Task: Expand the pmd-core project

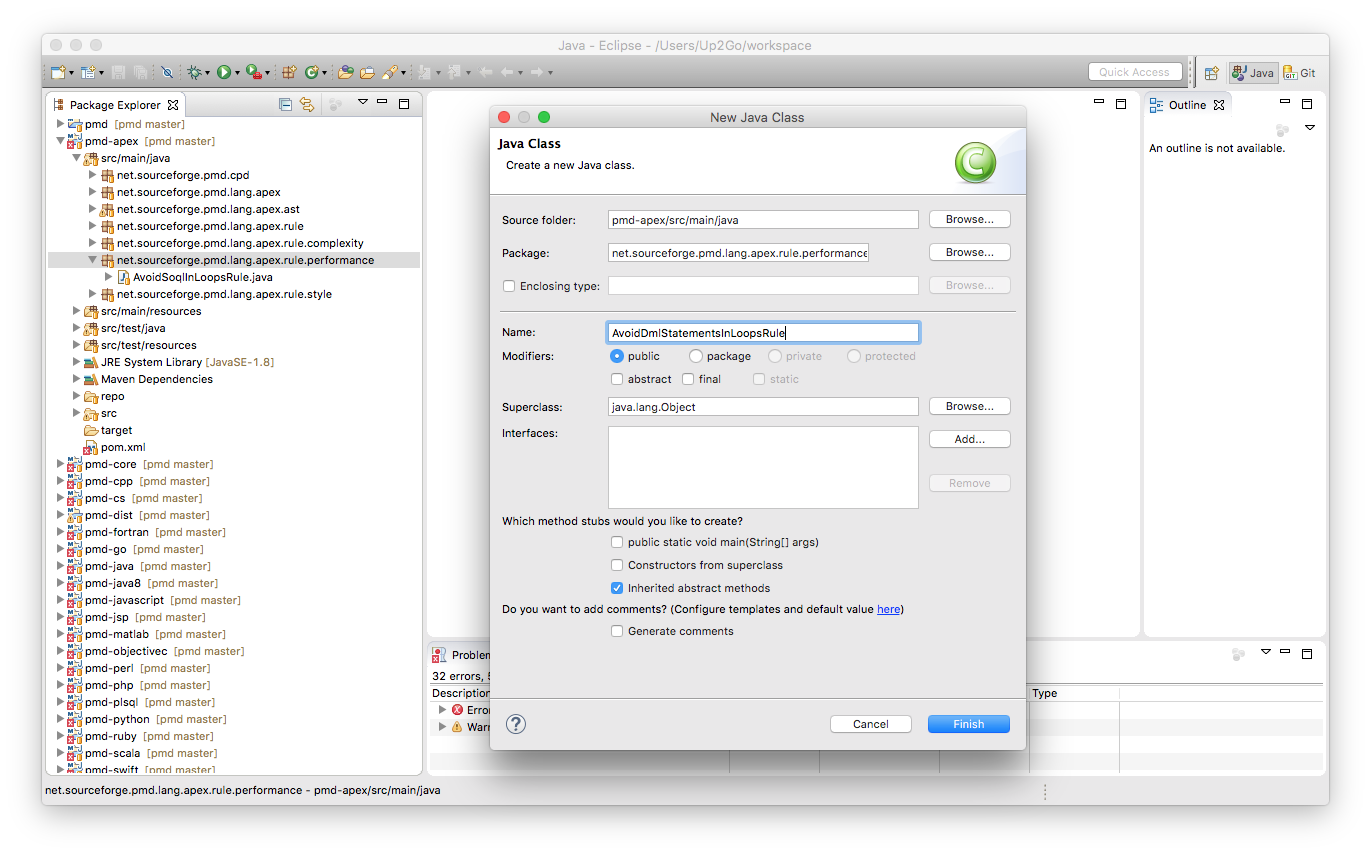Action: click(x=60, y=464)
